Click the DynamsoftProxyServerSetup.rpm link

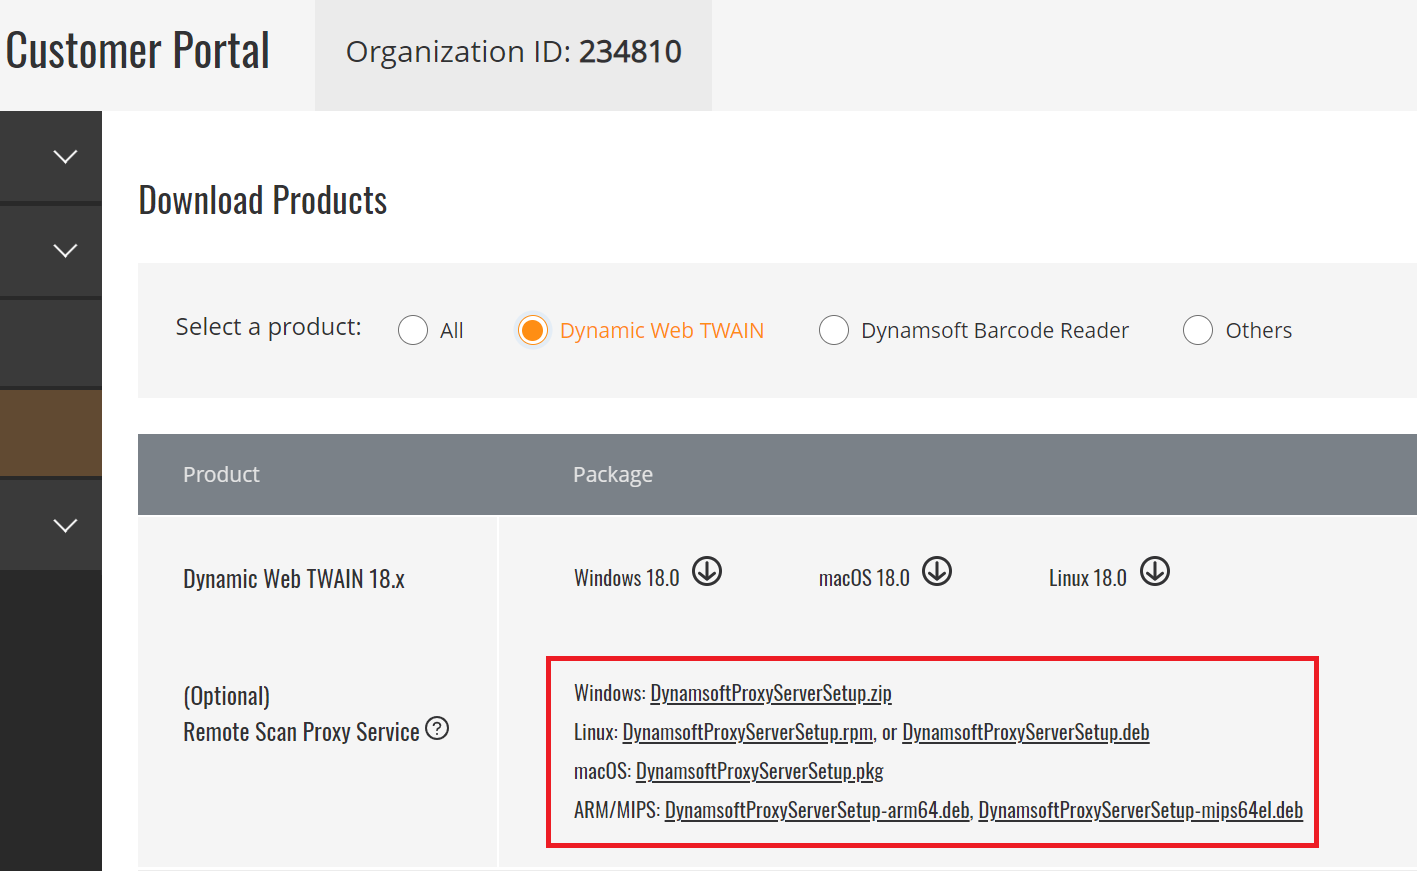pos(747,732)
